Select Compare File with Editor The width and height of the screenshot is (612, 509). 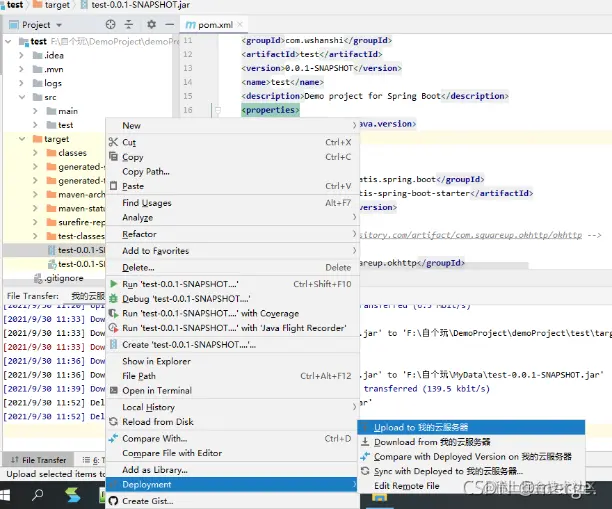point(233,453)
